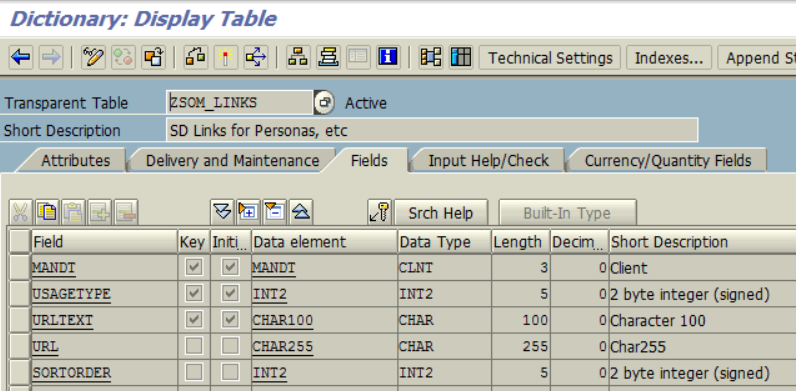Click the Active/Inactive toggle icon

pos(123,57)
